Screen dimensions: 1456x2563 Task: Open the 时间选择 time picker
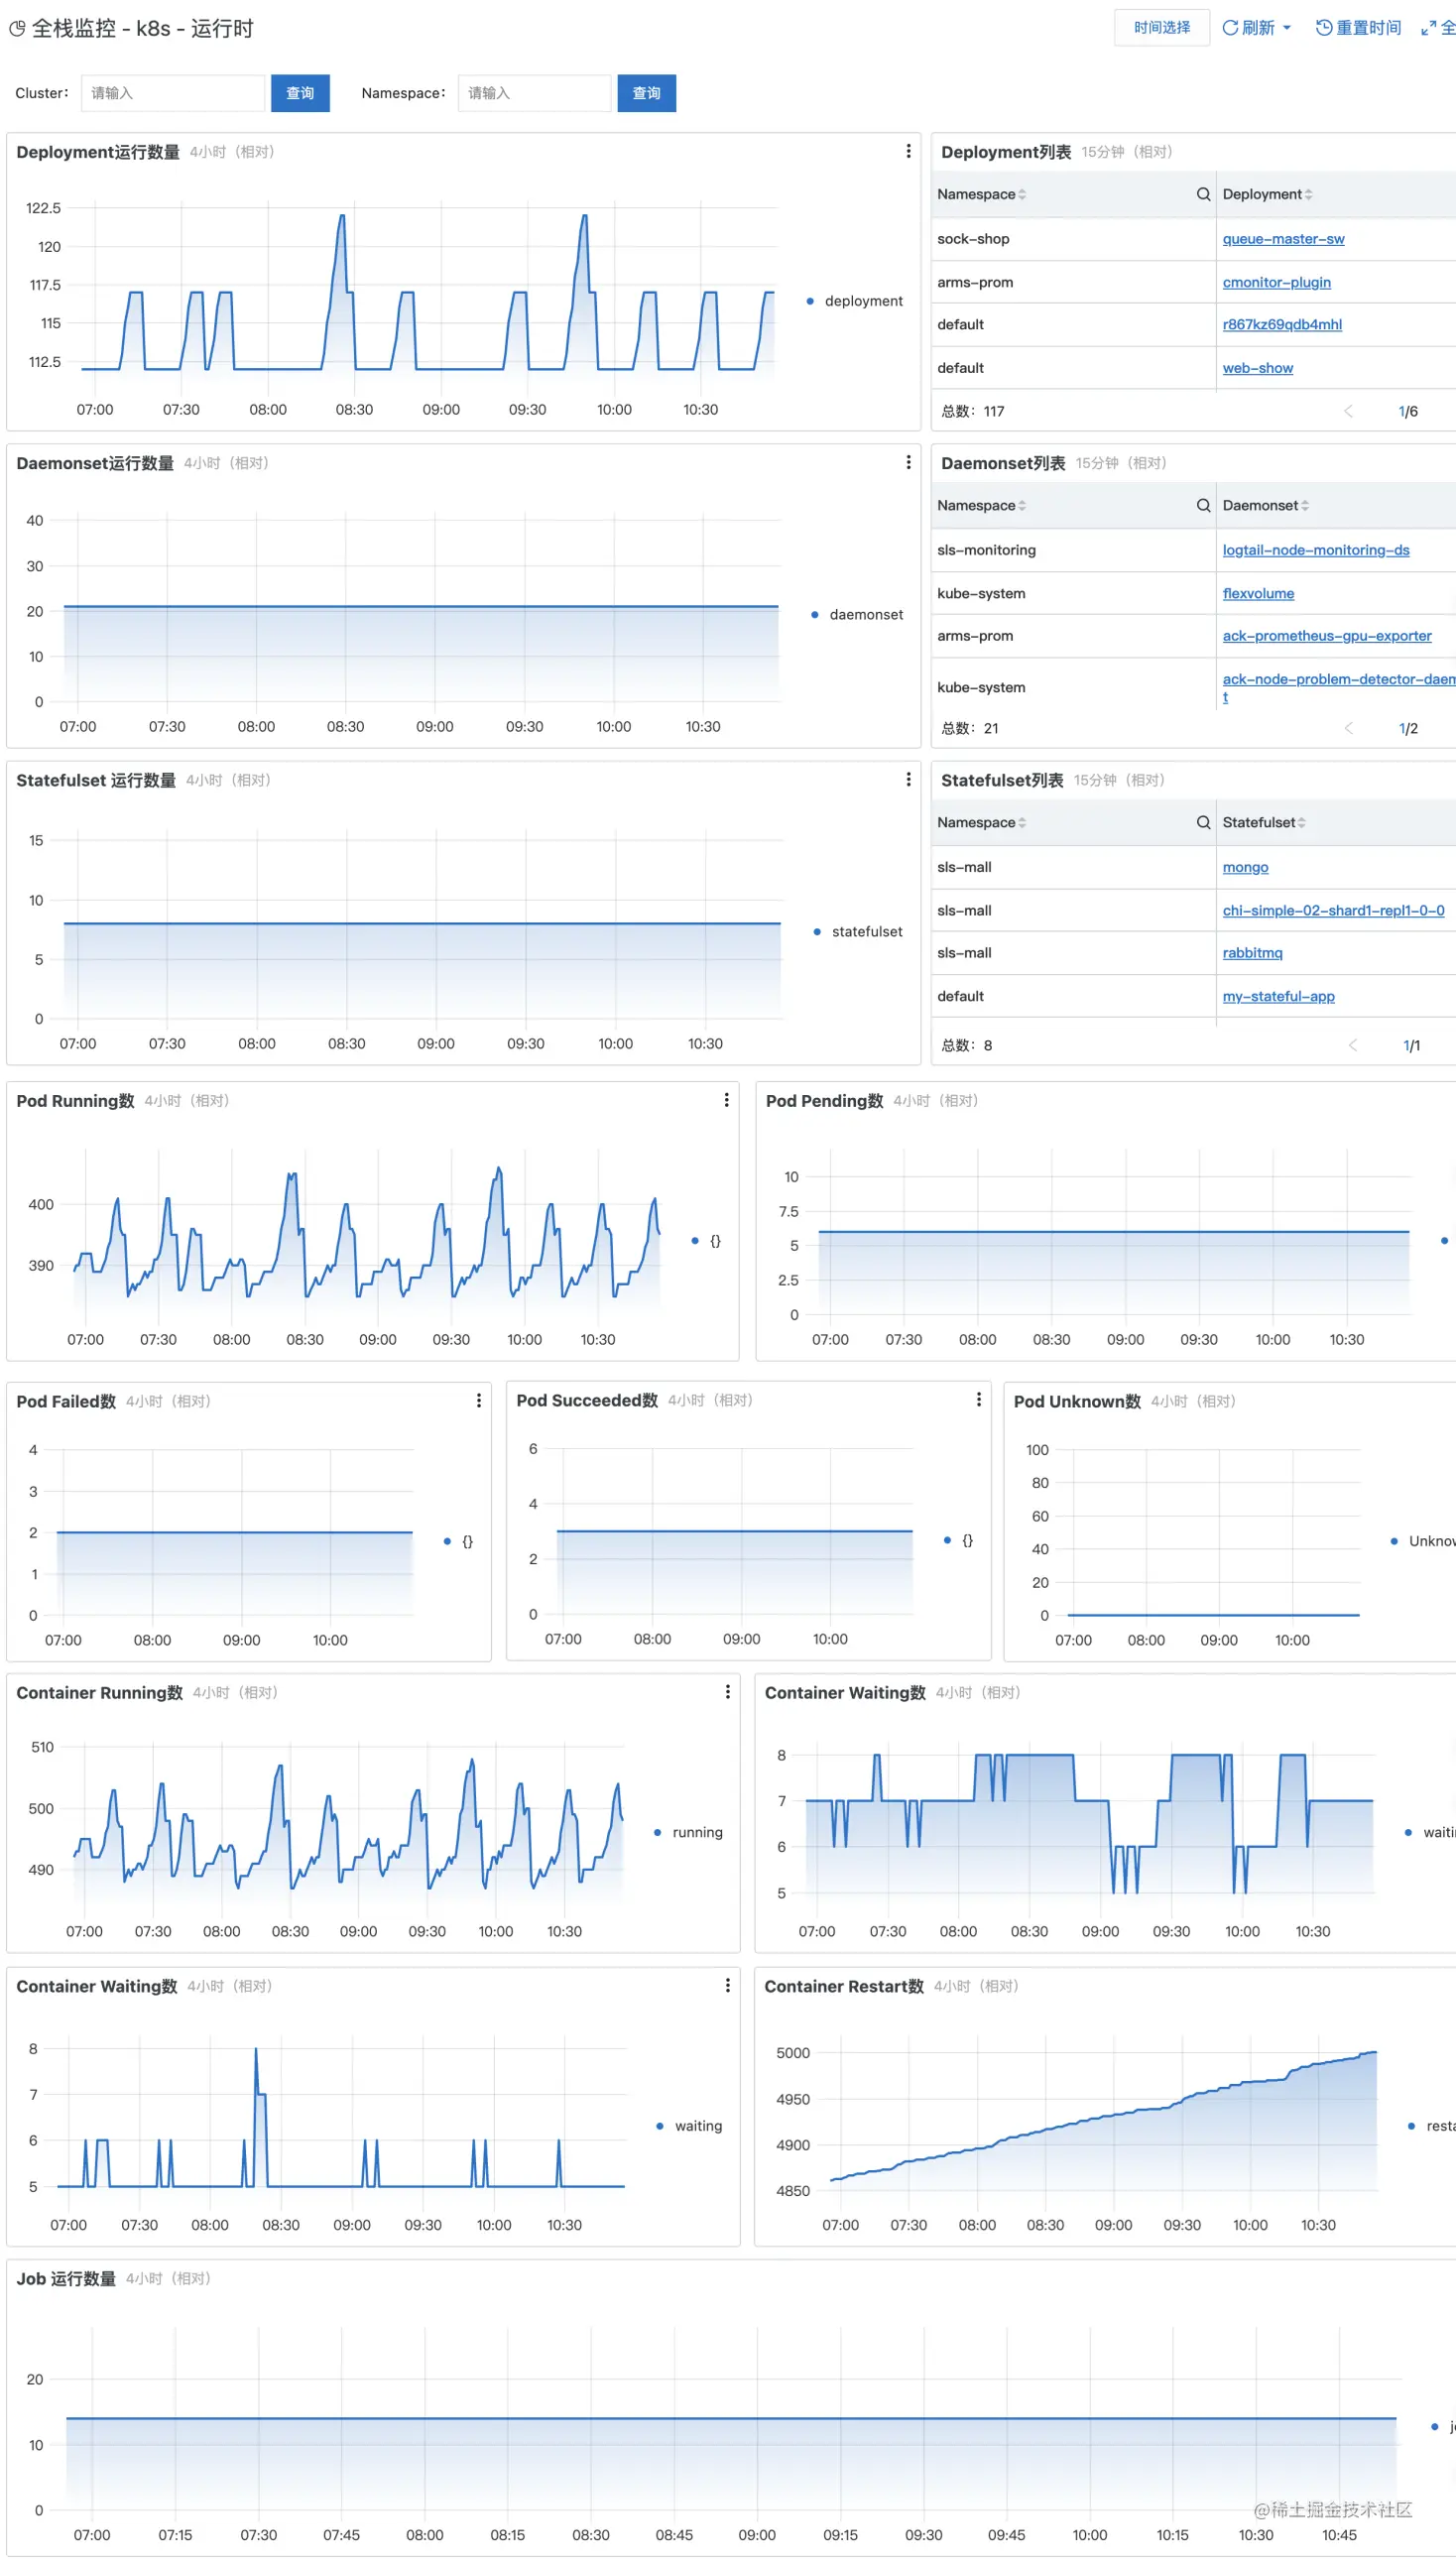[1161, 28]
